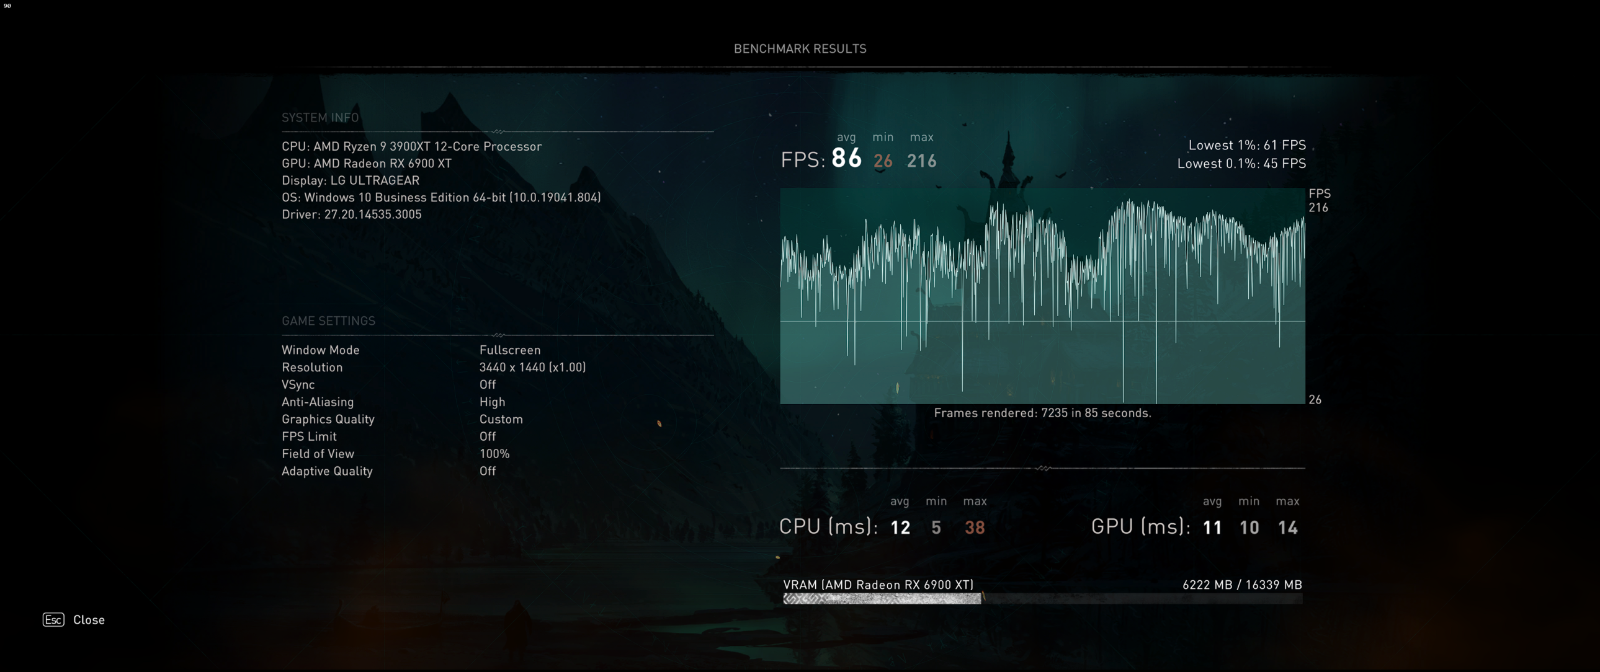Click the Off value beside Adaptive Quality

488,471
